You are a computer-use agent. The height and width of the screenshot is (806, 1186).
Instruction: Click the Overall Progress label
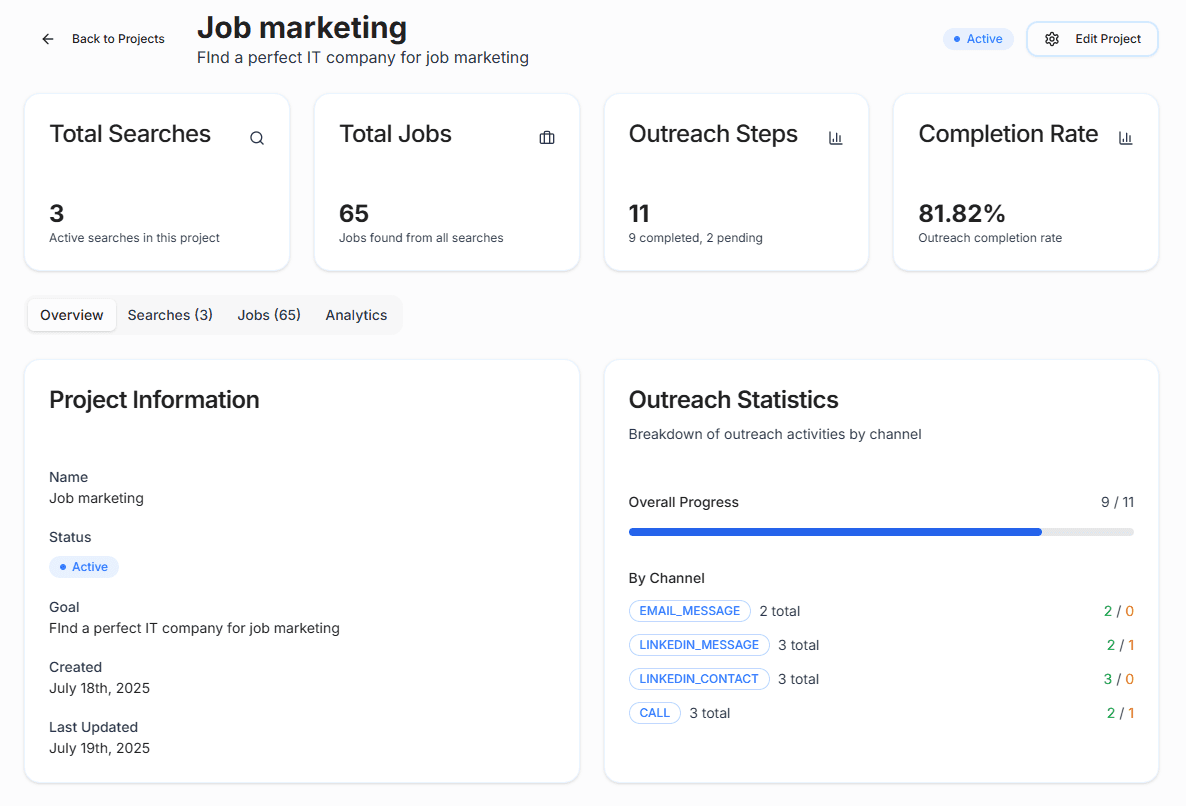click(684, 502)
